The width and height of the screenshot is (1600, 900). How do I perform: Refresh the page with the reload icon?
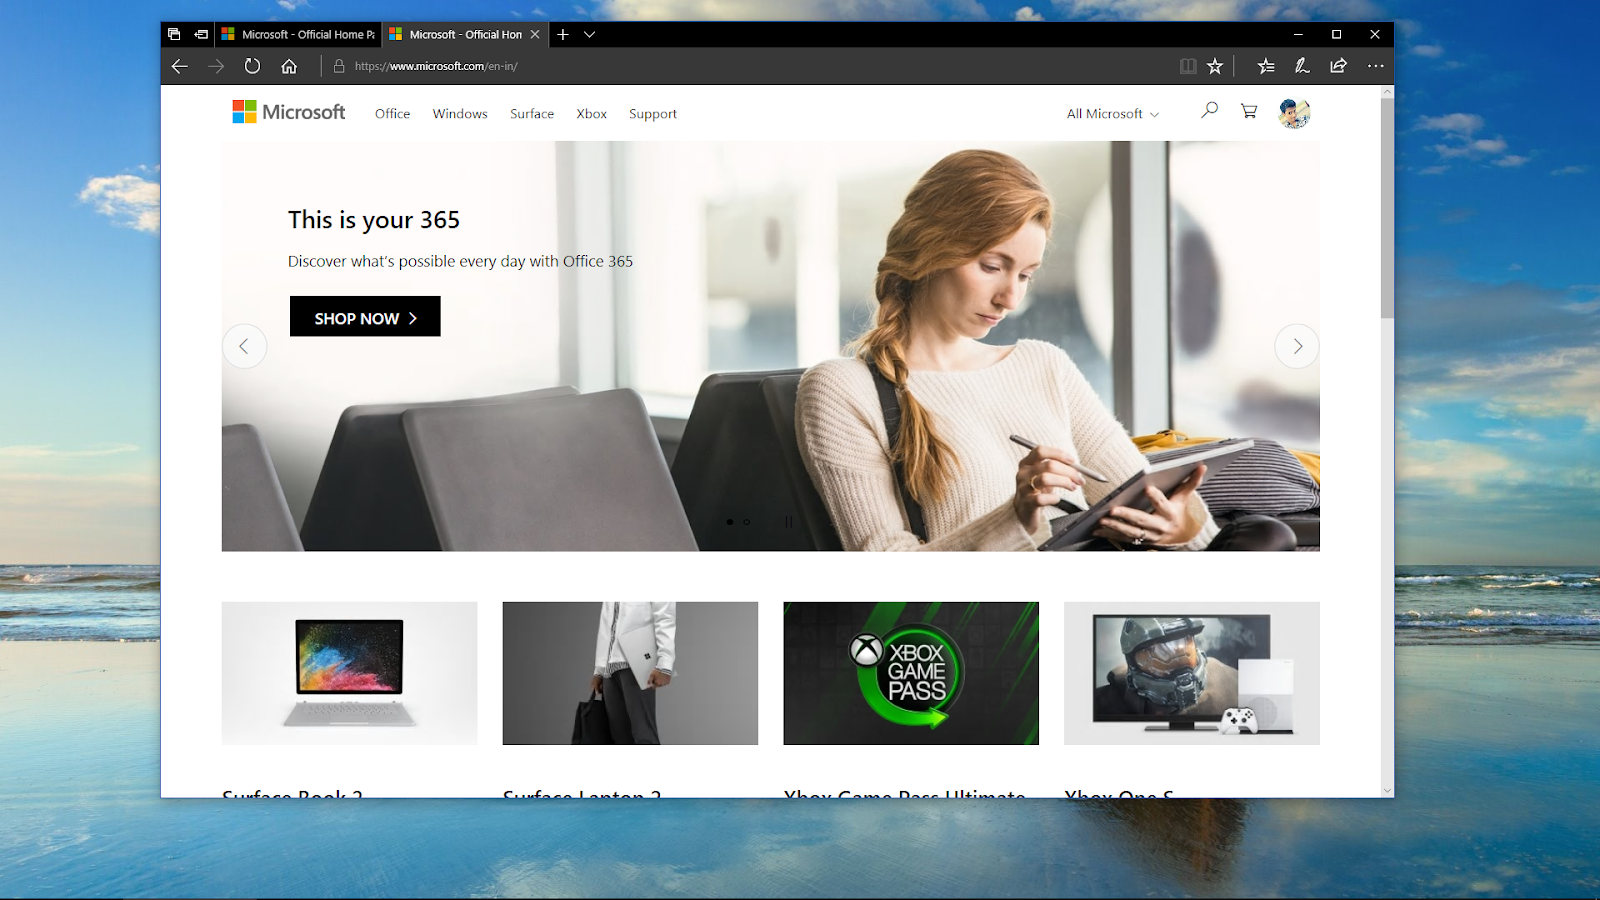[252, 66]
